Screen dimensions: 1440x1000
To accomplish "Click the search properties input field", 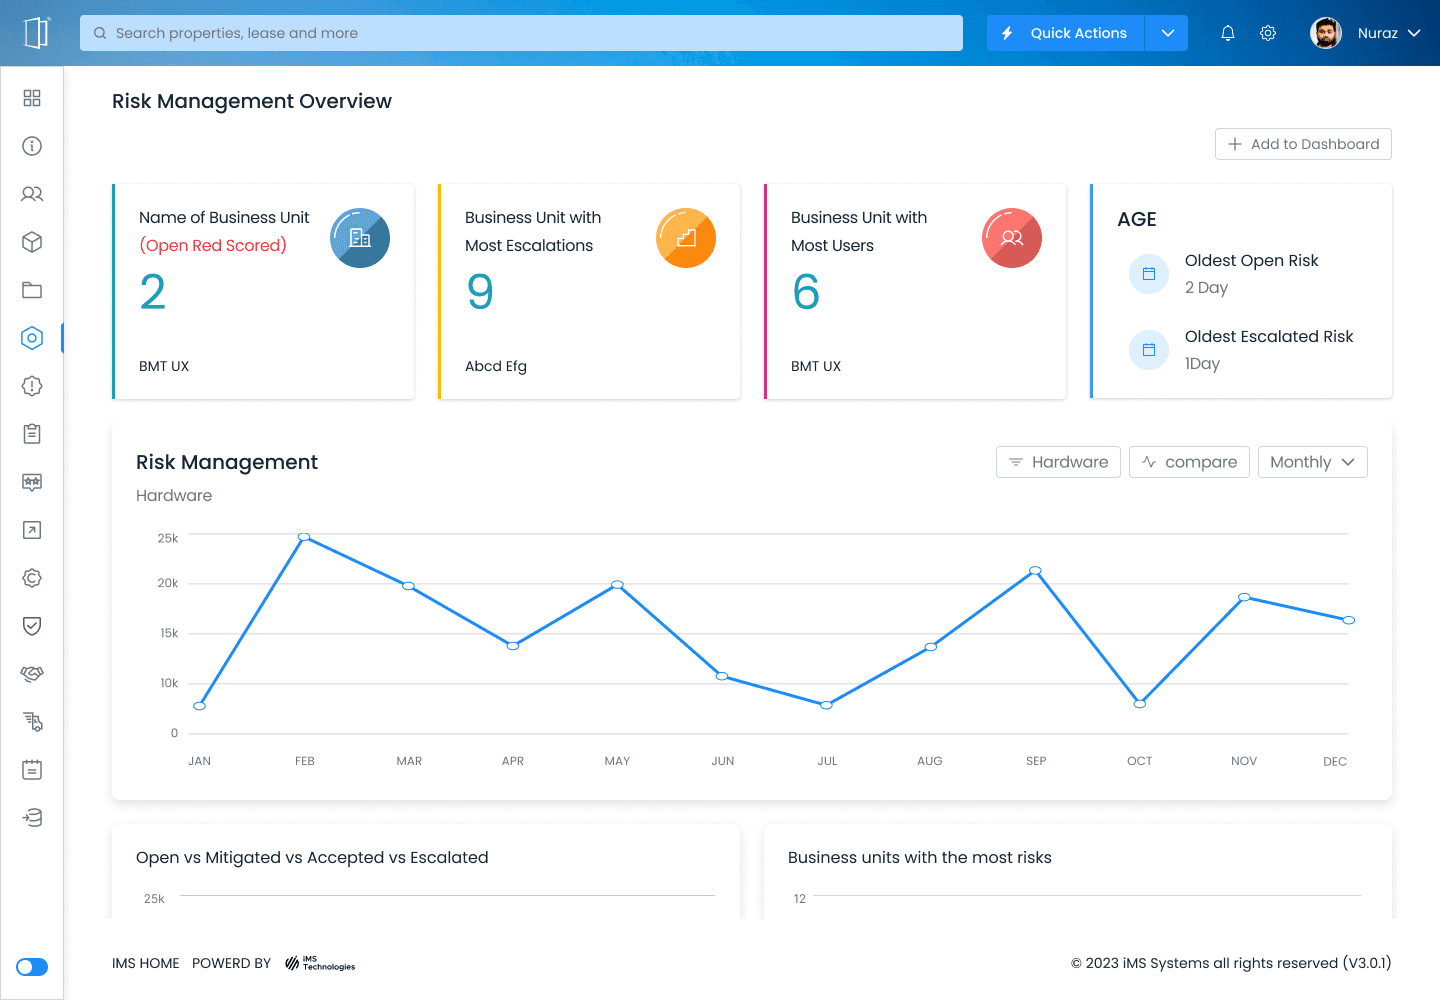I will click(x=521, y=33).
